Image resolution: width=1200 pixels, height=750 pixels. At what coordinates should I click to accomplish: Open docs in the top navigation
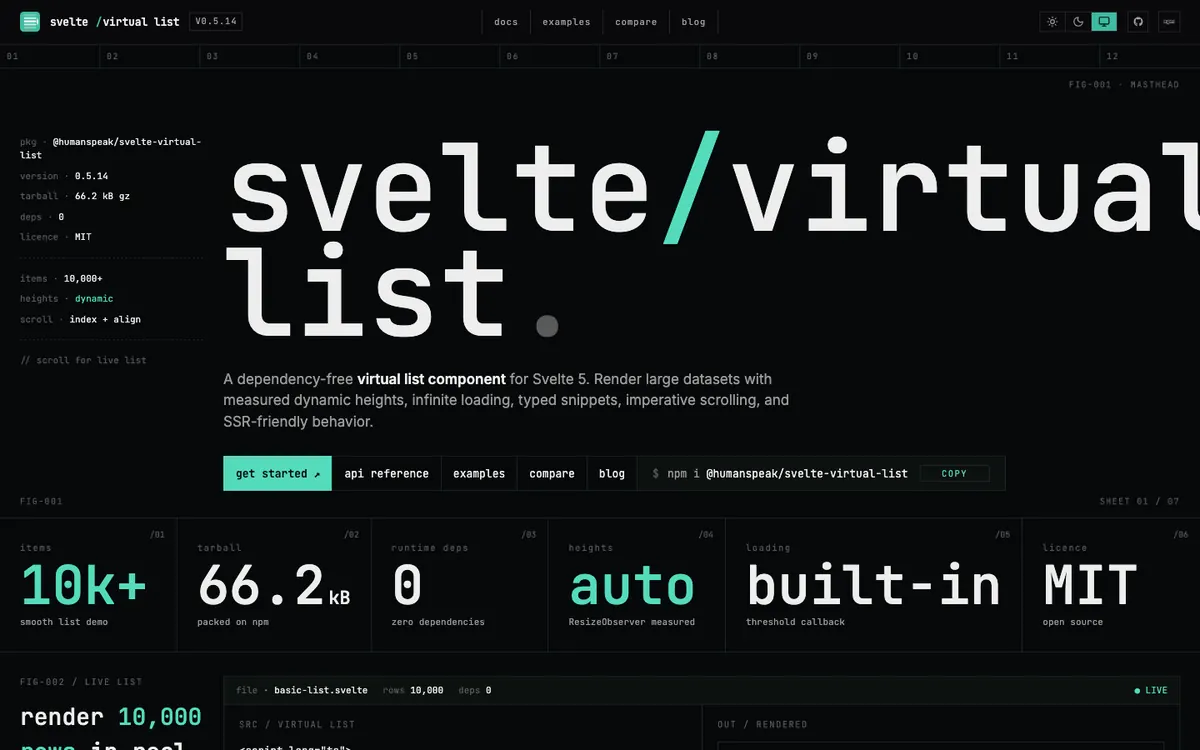pyautogui.click(x=506, y=22)
